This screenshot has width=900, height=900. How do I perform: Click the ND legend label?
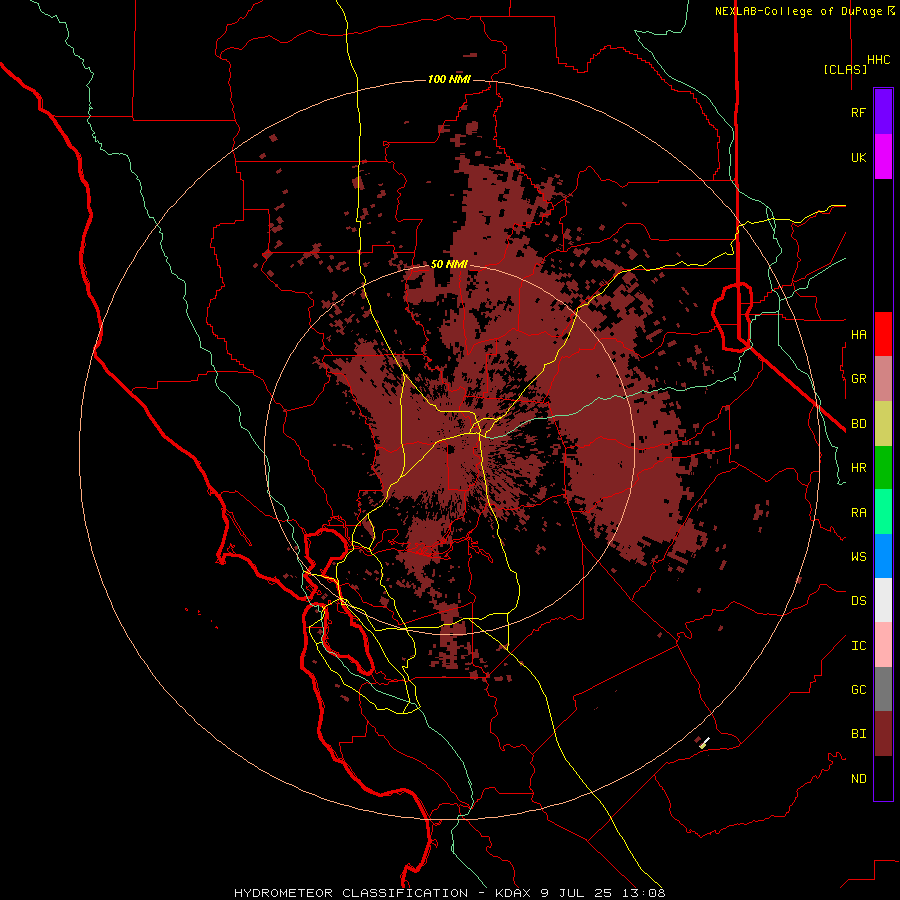tap(858, 779)
